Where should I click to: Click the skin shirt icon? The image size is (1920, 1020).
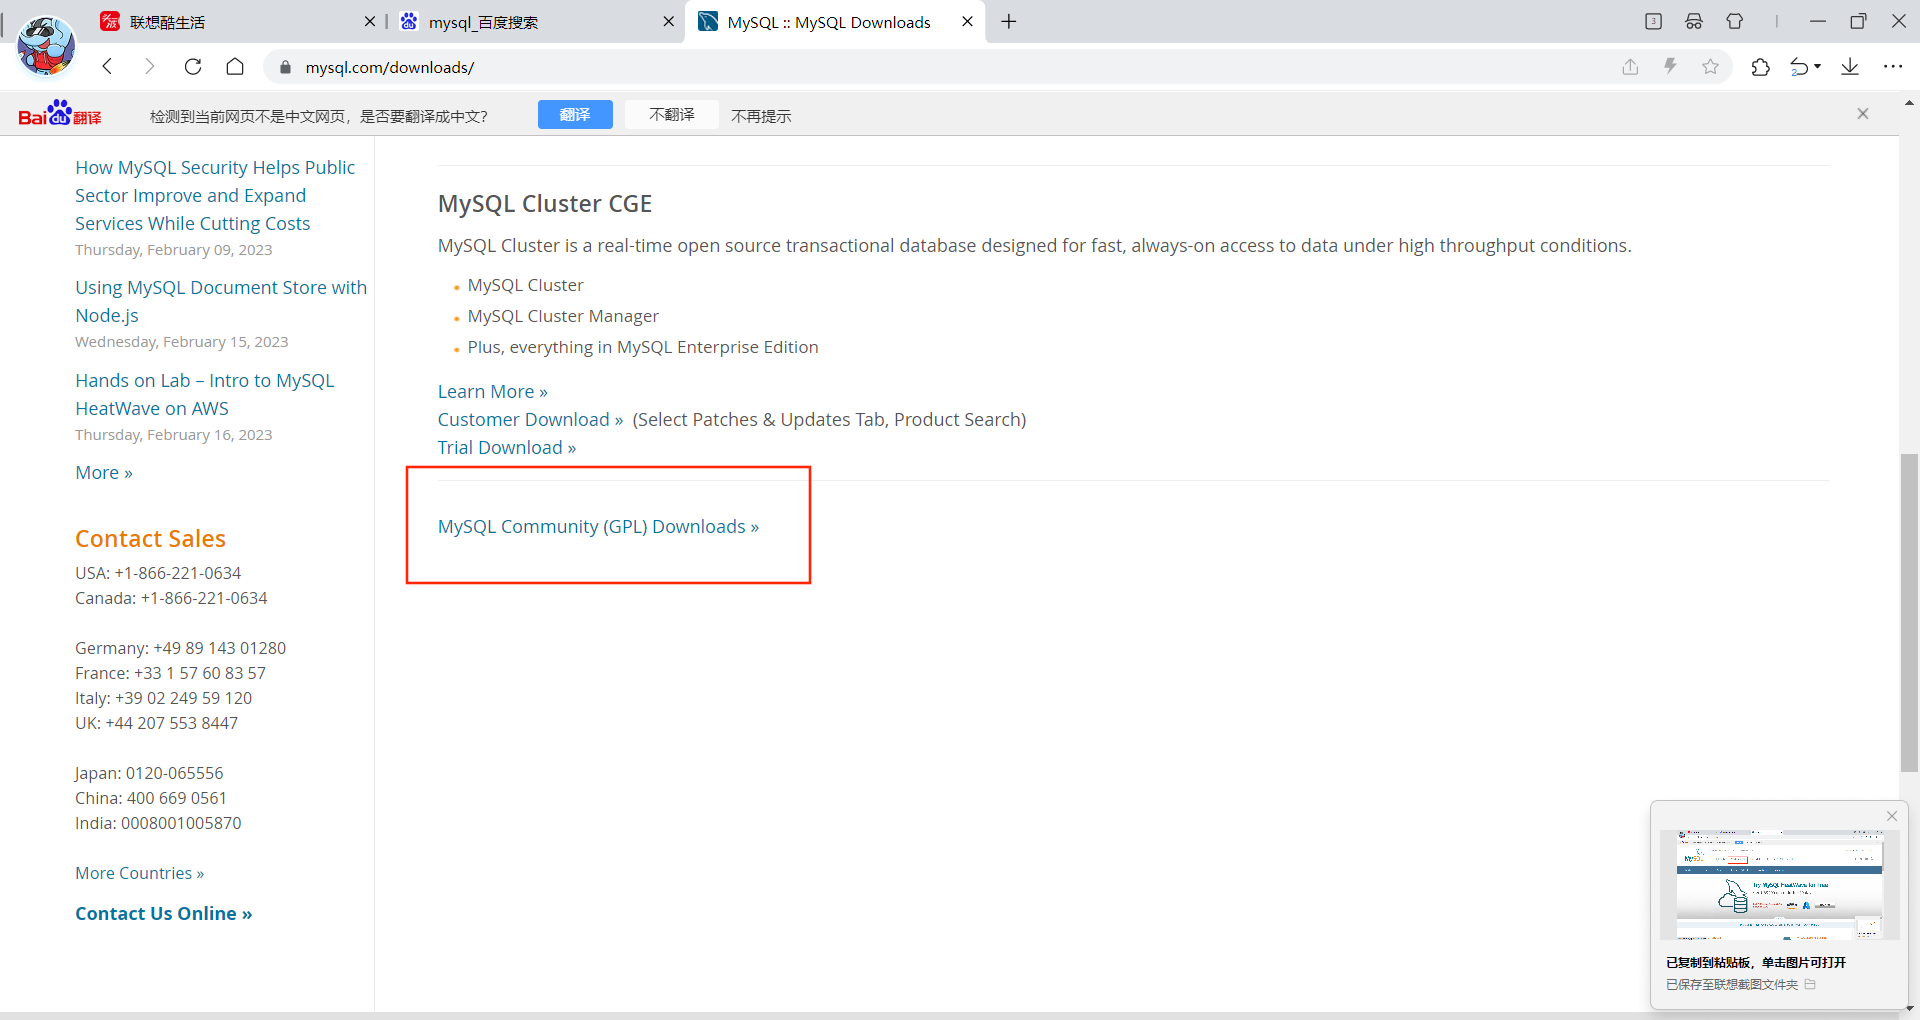(1735, 21)
